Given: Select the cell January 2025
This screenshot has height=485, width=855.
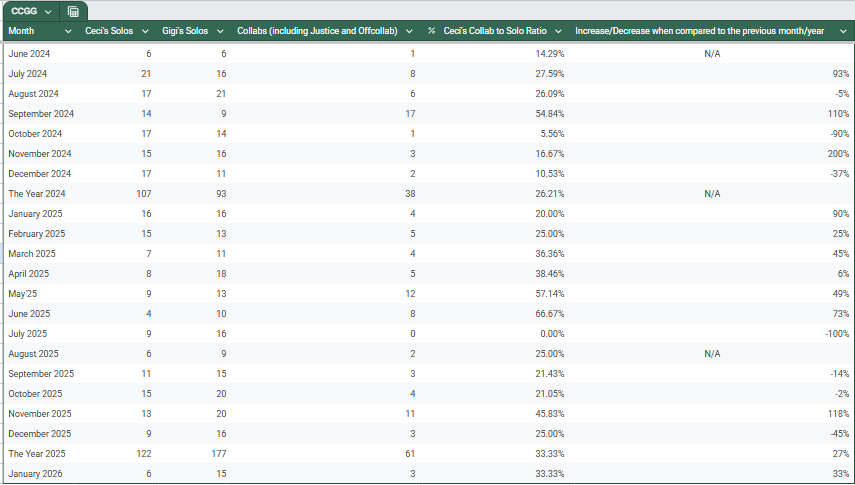Looking at the screenshot, I should tap(35, 214).
